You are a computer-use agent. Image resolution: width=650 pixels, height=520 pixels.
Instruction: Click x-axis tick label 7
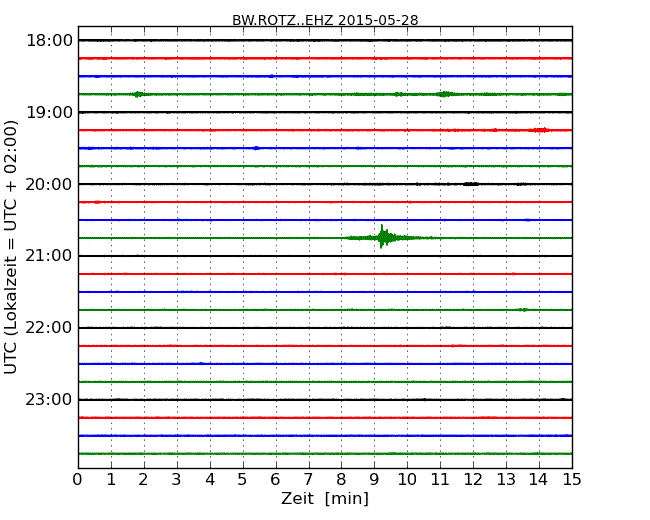tap(308, 479)
